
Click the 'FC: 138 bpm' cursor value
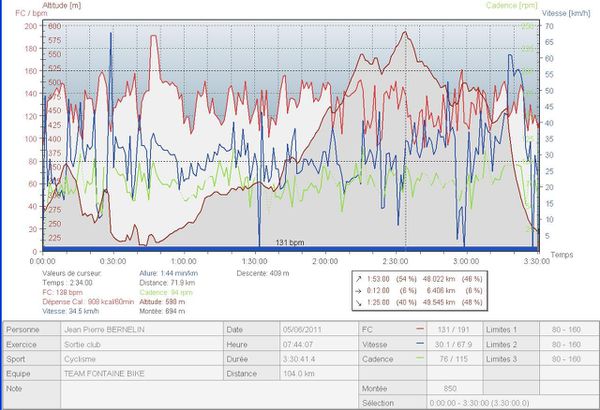tap(62, 292)
